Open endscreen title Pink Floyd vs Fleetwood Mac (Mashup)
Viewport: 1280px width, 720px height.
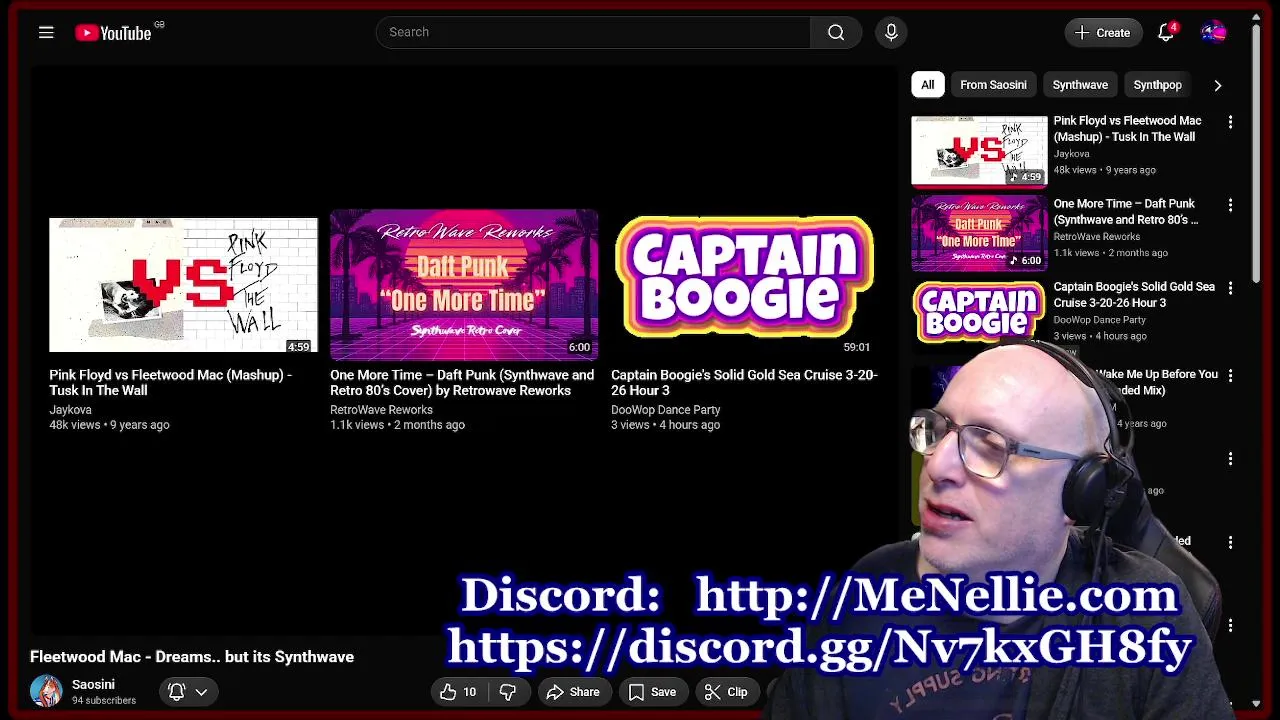pos(170,383)
